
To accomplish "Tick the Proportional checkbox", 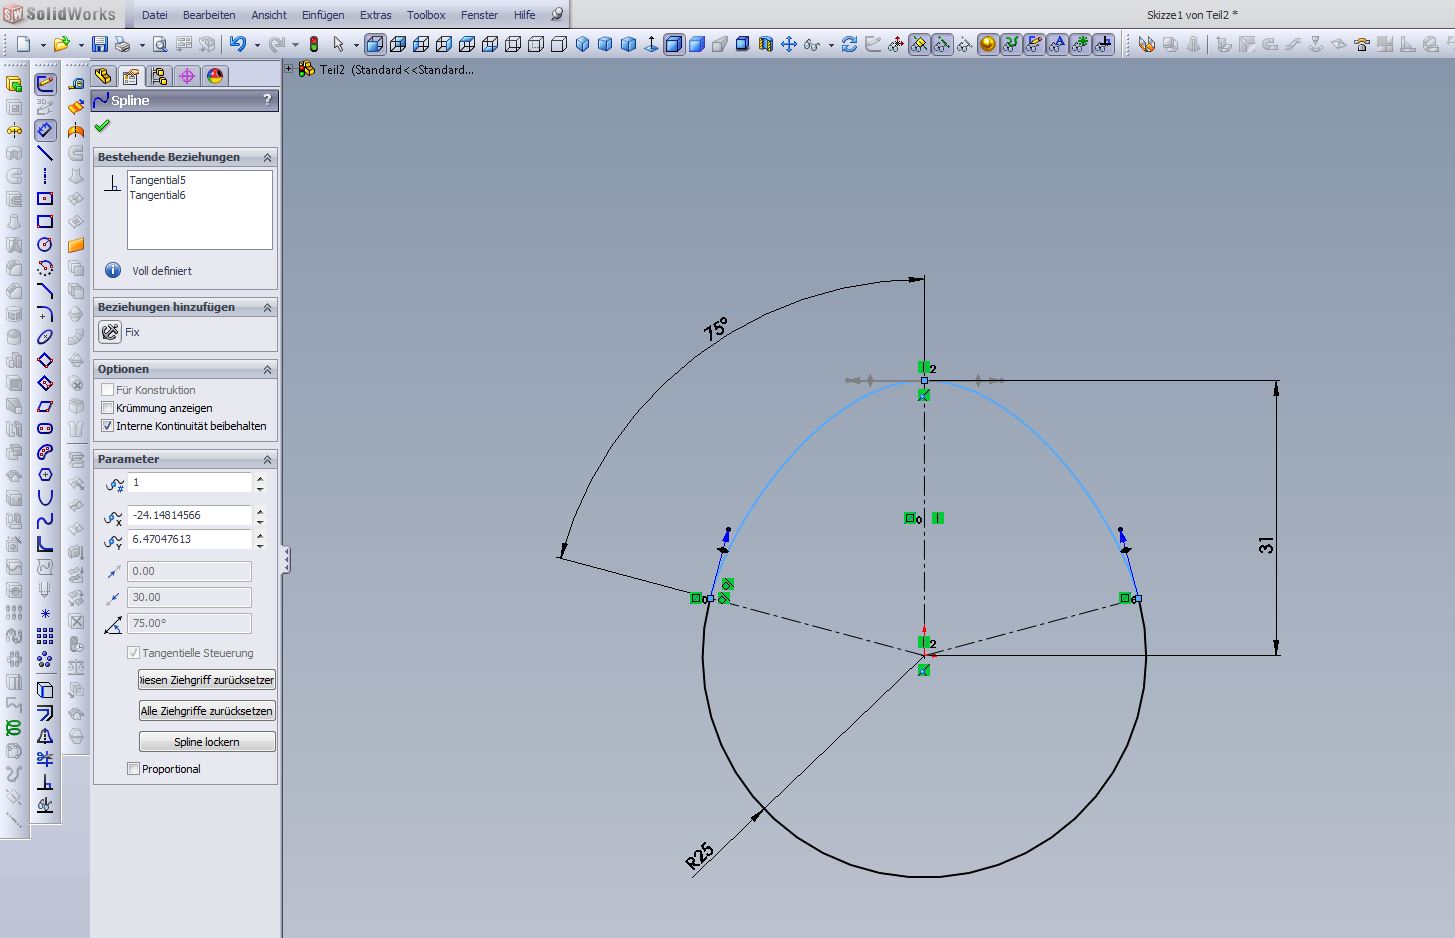I will click(x=133, y=769).
